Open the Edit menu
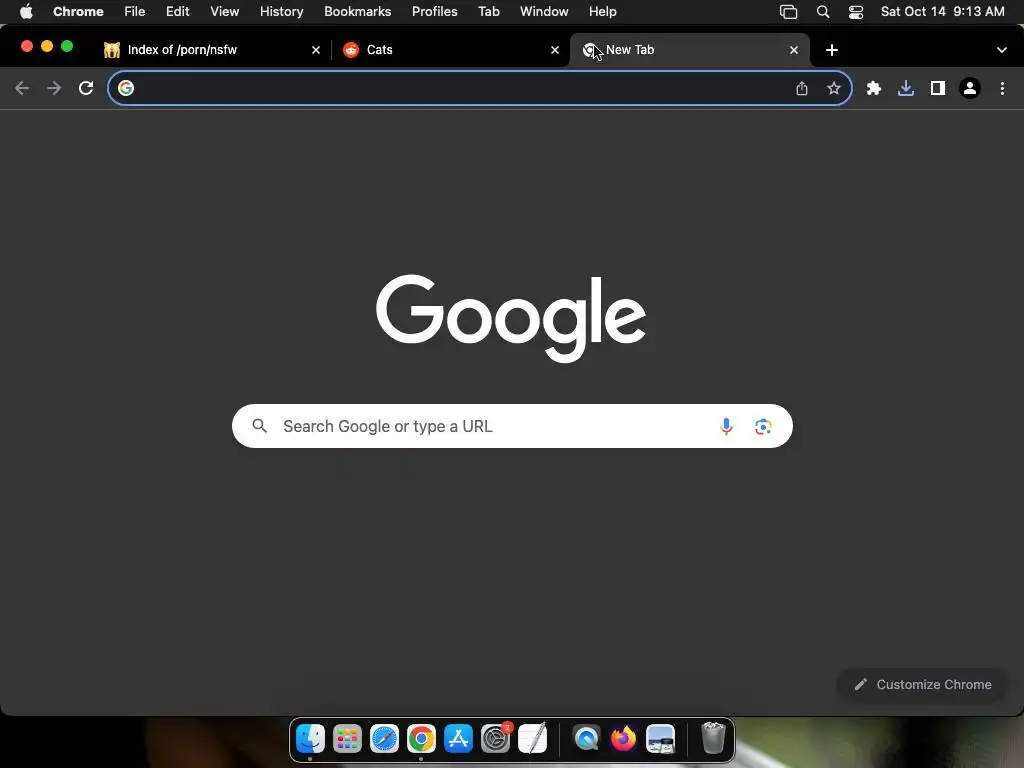The width and height of the screenshot is (1024, 768). click(178, 12)
